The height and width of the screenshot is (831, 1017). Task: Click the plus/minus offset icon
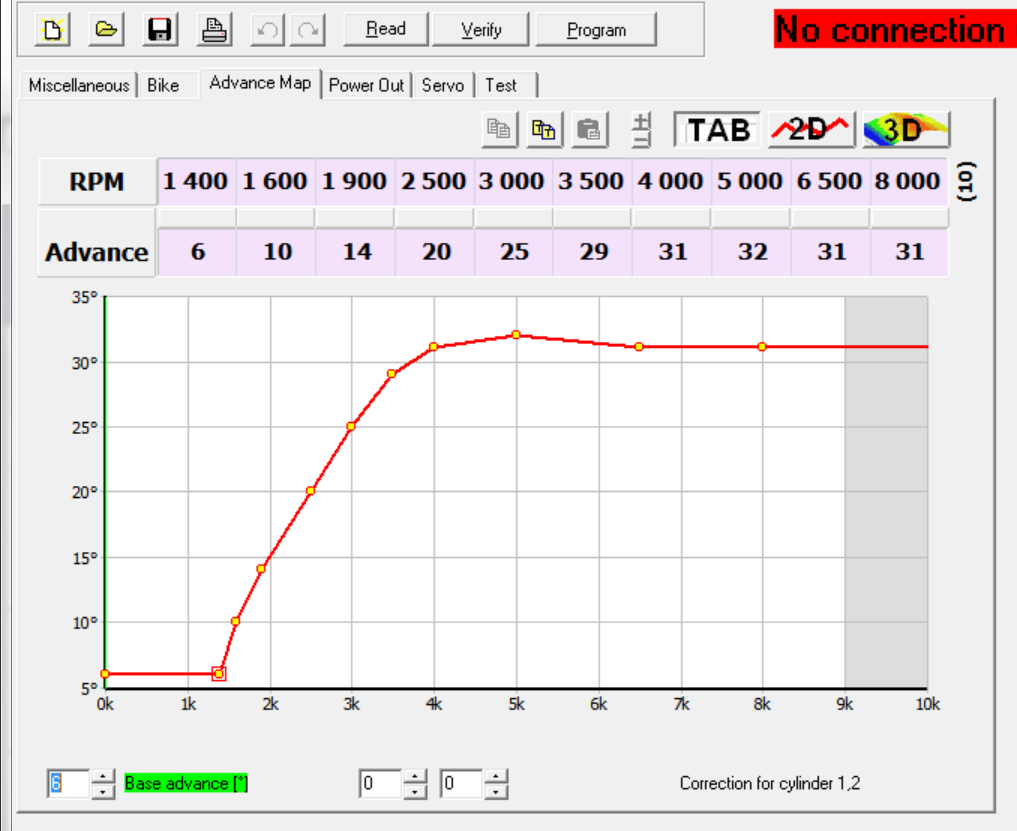[641, 129]
